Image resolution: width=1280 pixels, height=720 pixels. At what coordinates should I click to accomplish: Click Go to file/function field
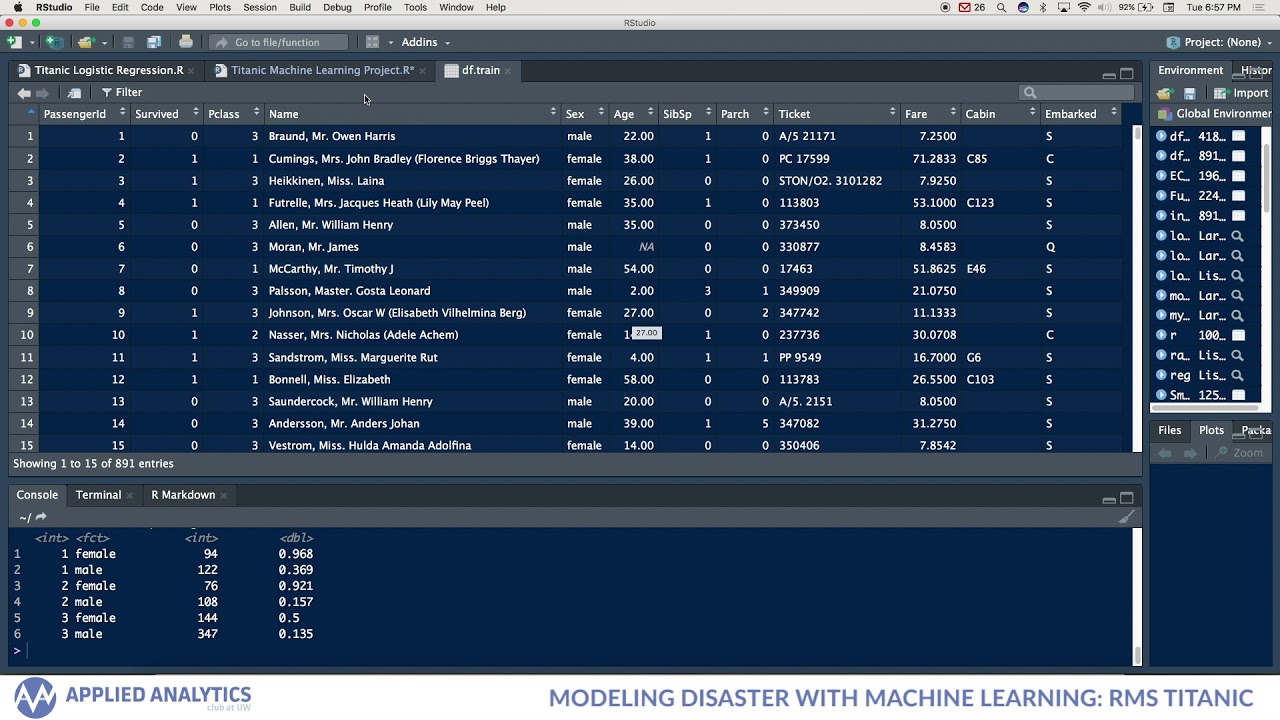click(x=277, y=42)
